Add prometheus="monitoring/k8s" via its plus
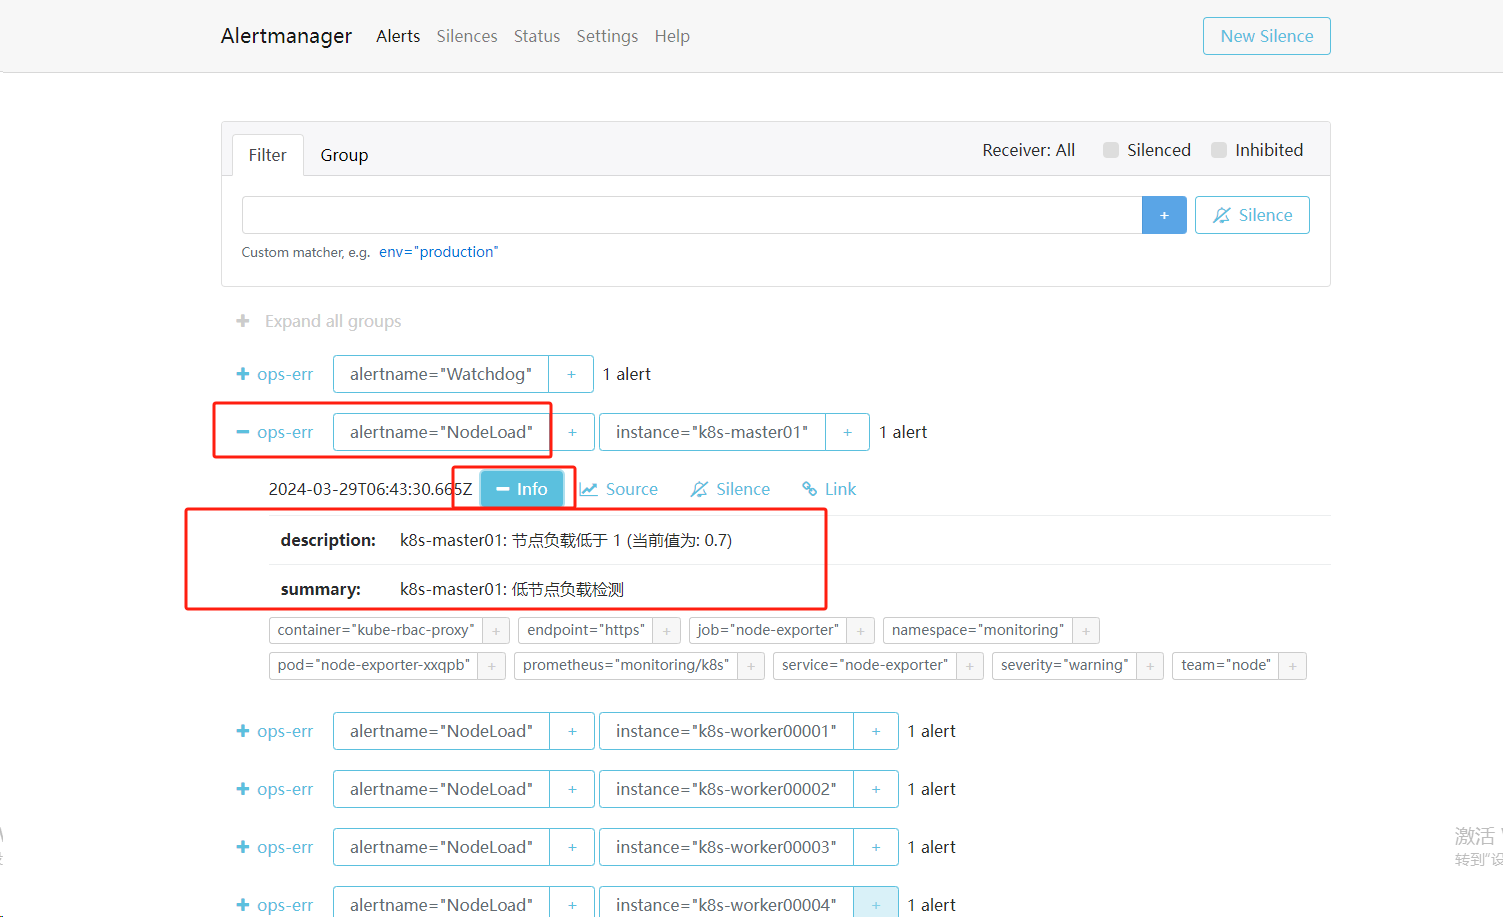Image resolution: width=1503 pixels, height=917 pixels. coord(751,665)
